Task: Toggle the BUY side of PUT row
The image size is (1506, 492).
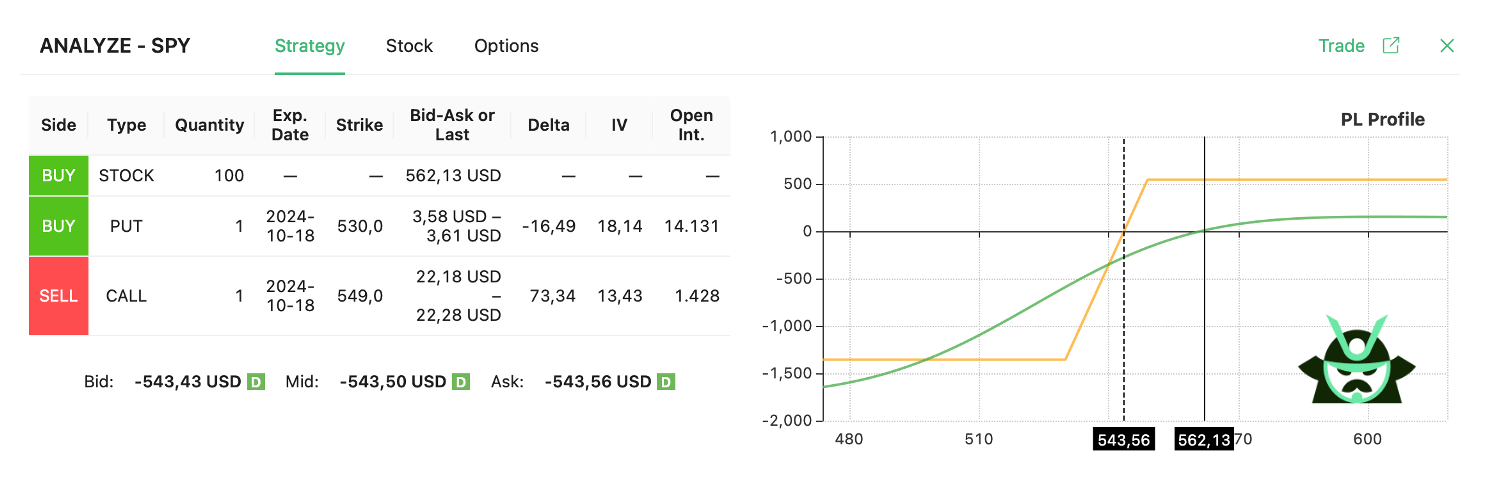Action: click(59, 226)
